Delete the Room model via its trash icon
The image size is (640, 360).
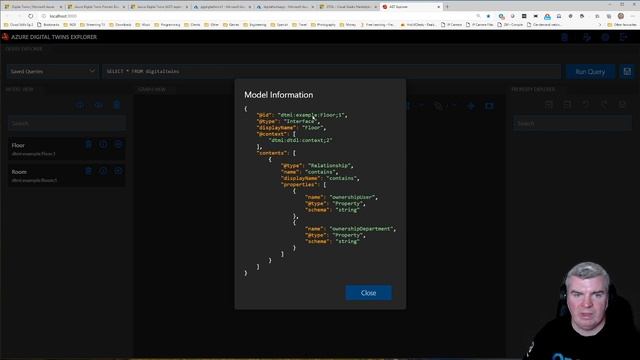click(88, 171)
